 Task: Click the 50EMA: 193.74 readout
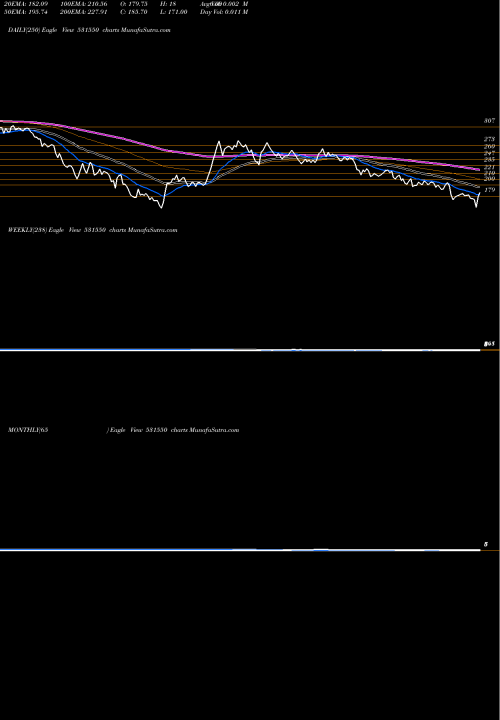pyautogui.click(x=28, y=11)
